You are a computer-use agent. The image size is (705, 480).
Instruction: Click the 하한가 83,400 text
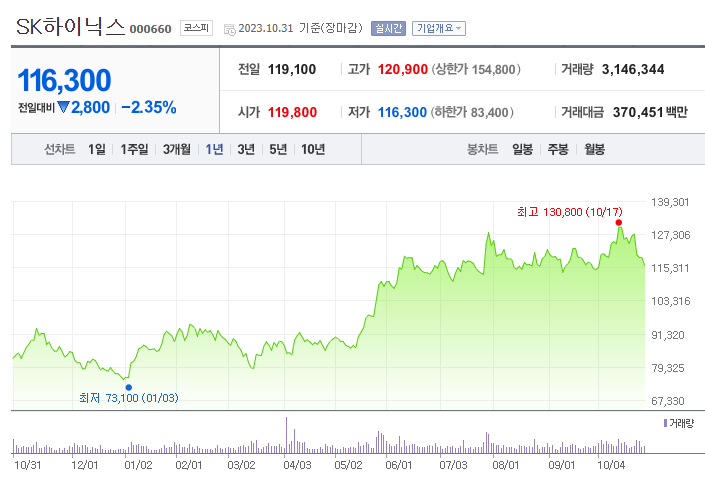[472, 112]
